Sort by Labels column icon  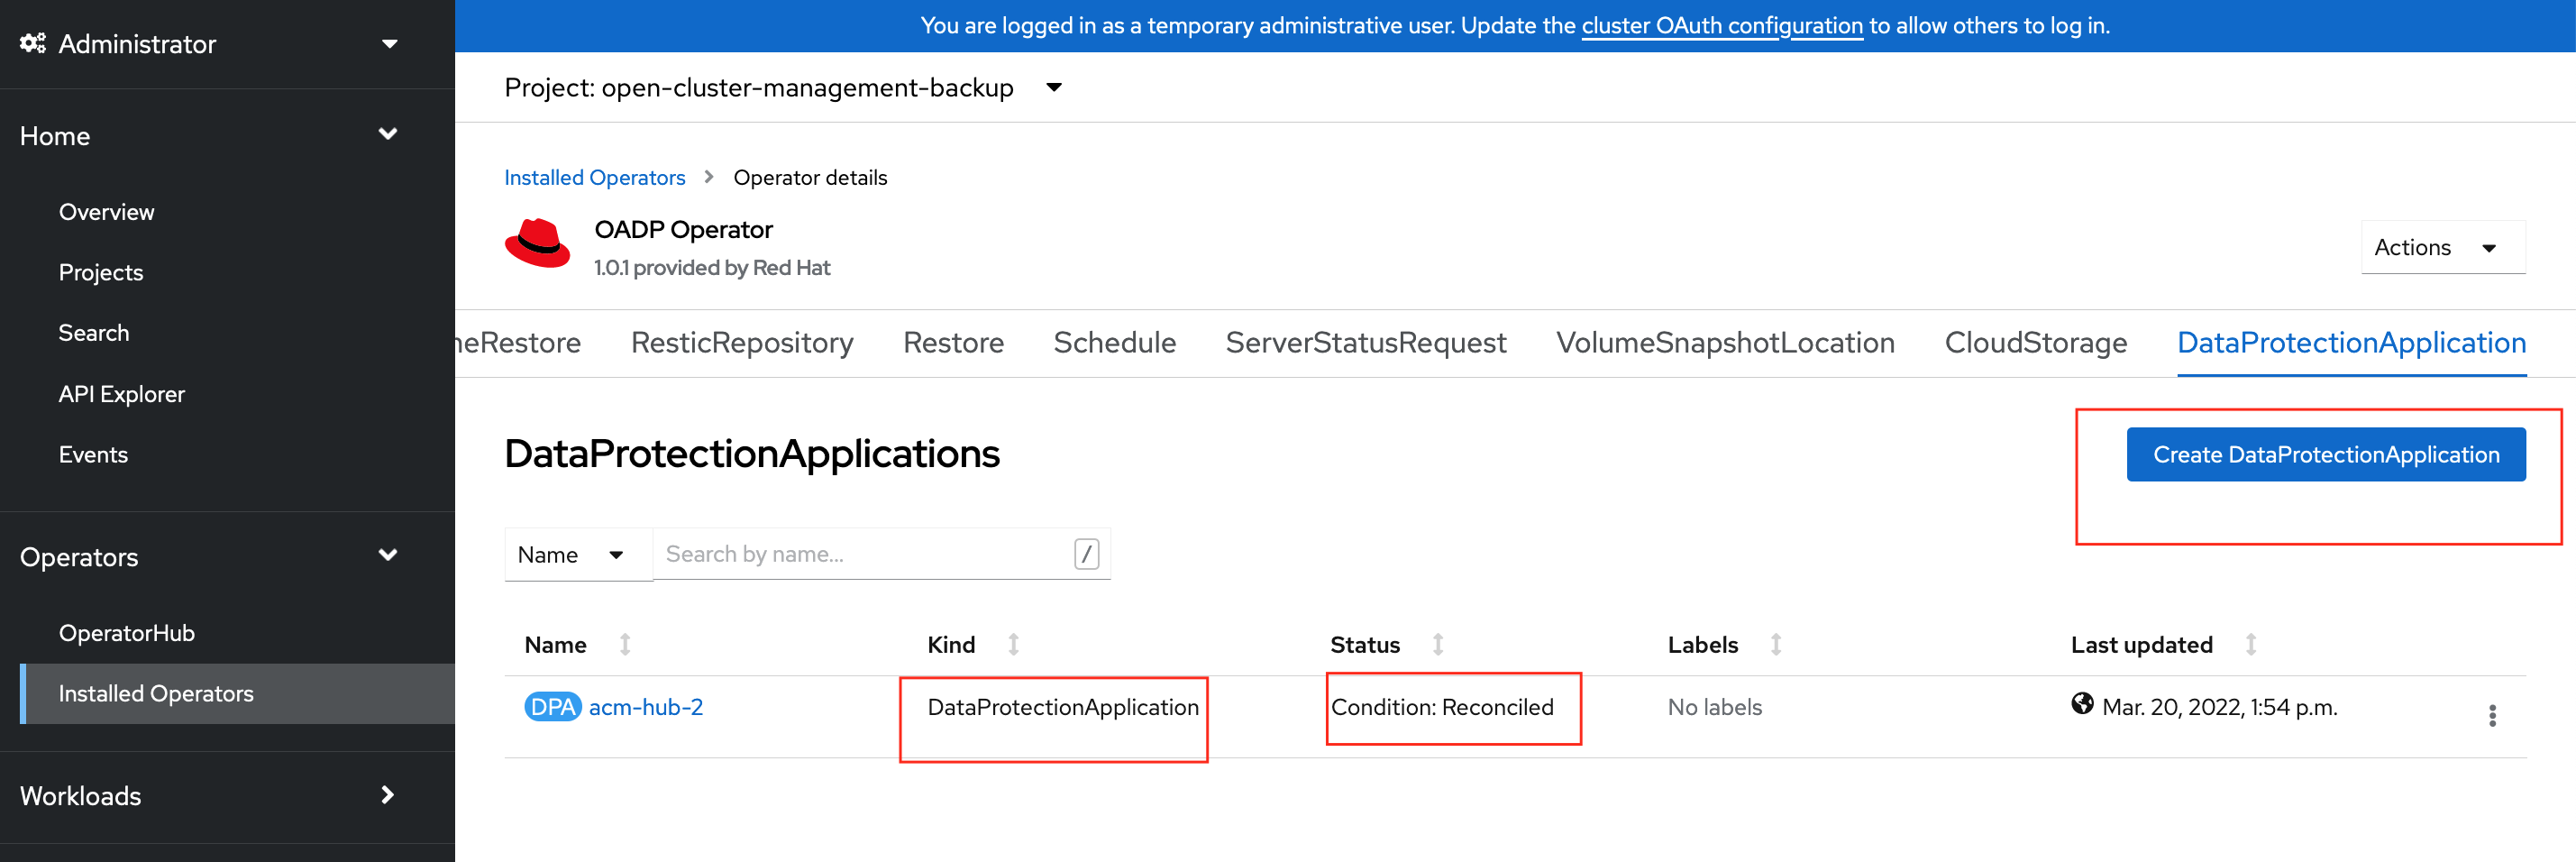pyautogui.click(x=1775, y=645)
